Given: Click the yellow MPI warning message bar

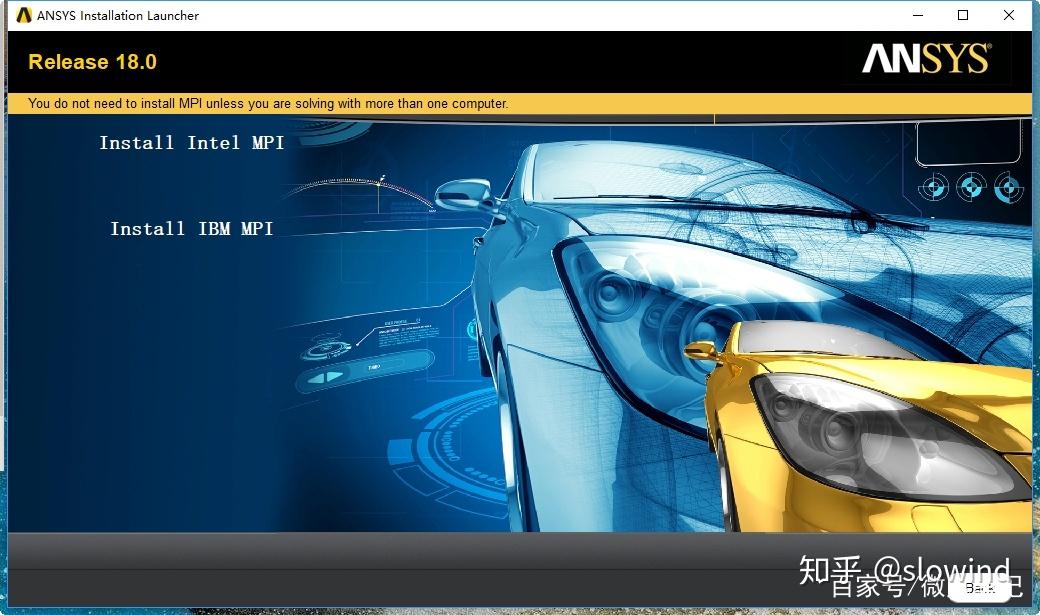Looking at the screenshot, I should [520, 103].
